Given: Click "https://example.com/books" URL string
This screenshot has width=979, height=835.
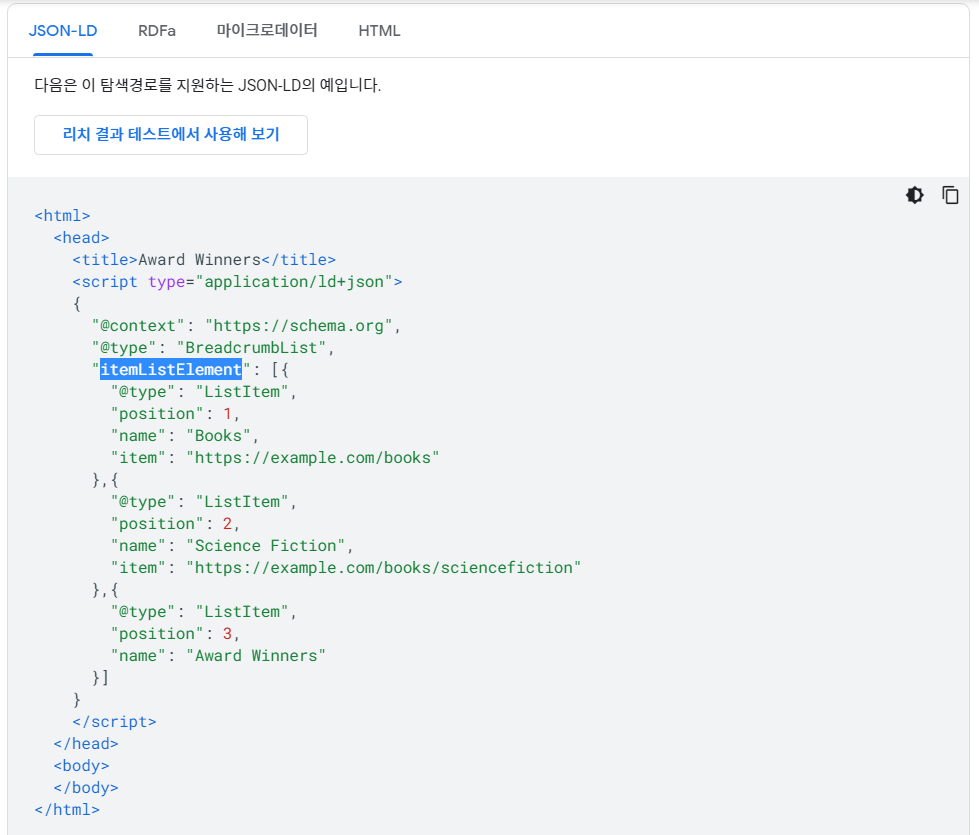Looking at the screenshot, I should 313,458.
